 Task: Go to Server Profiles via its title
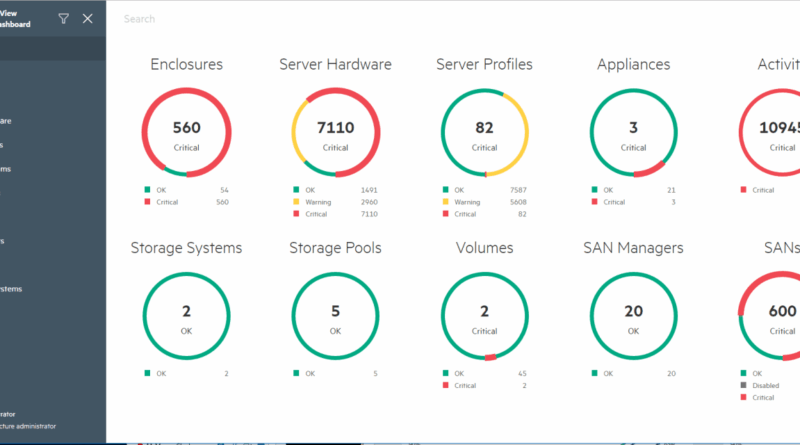point(484,65)
